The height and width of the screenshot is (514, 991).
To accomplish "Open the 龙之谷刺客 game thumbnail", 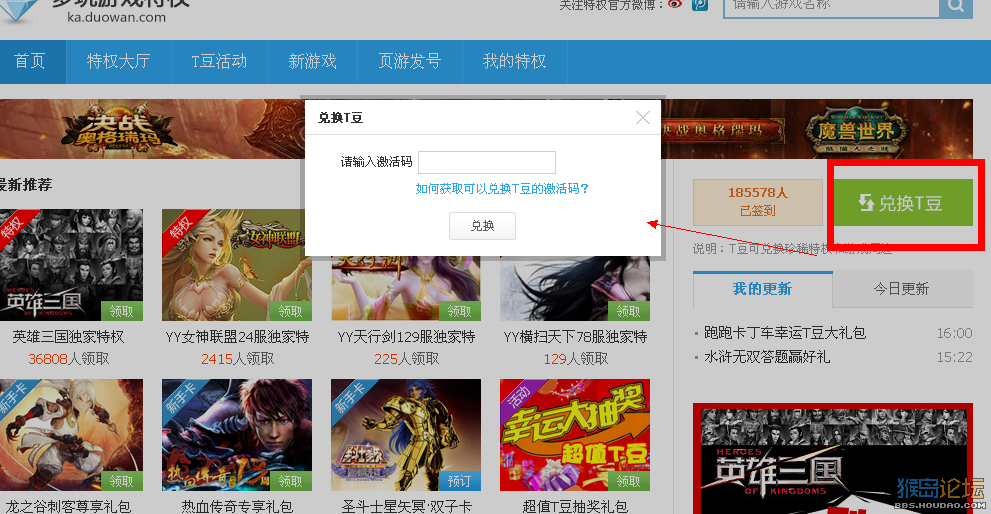I will [x=71, y=435].
